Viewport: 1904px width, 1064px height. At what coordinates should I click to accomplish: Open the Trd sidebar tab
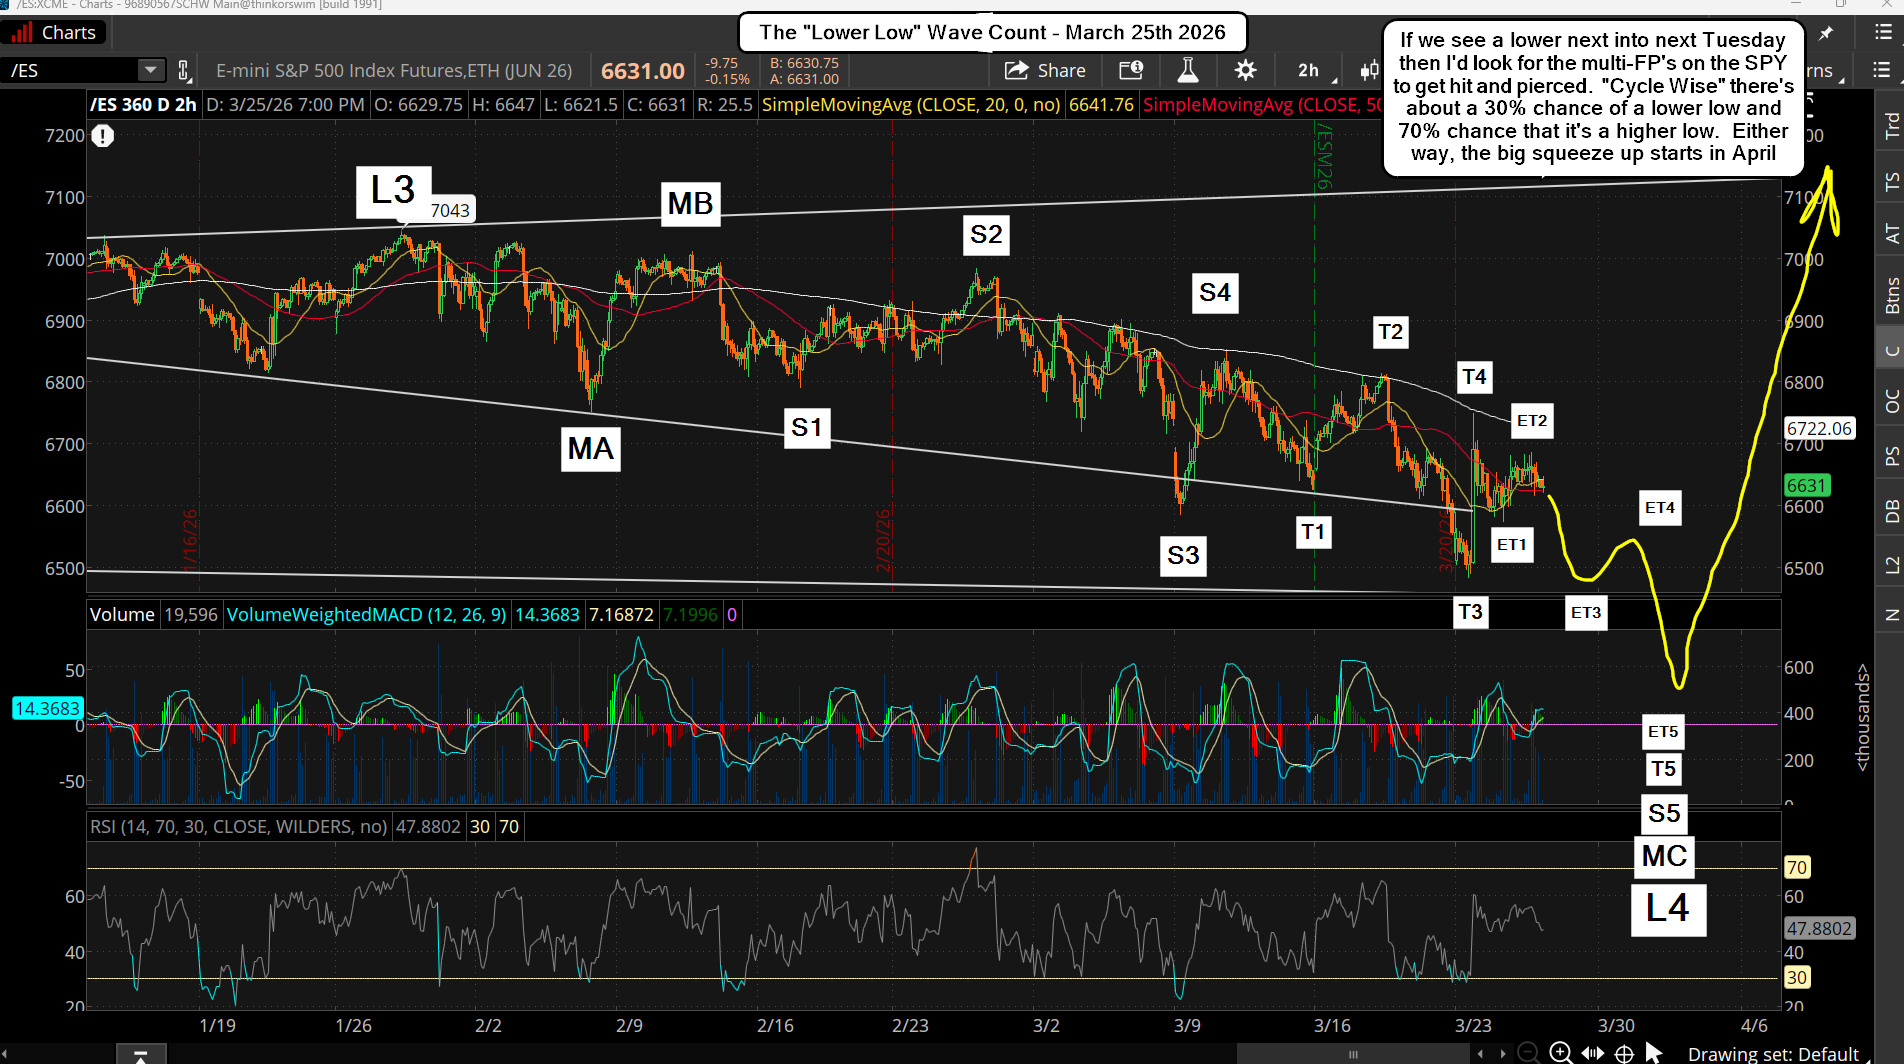pyautogui.click(x=1891, y=125)
